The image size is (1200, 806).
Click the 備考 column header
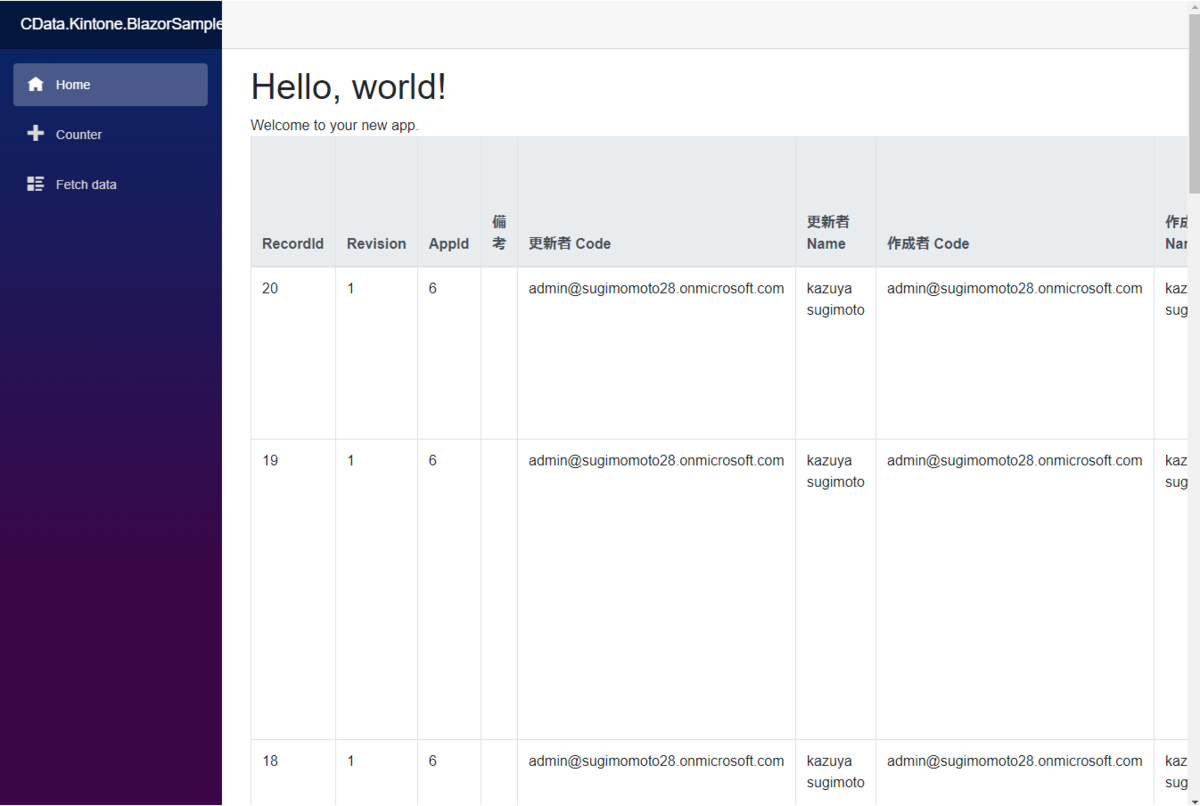click(499, 233)
